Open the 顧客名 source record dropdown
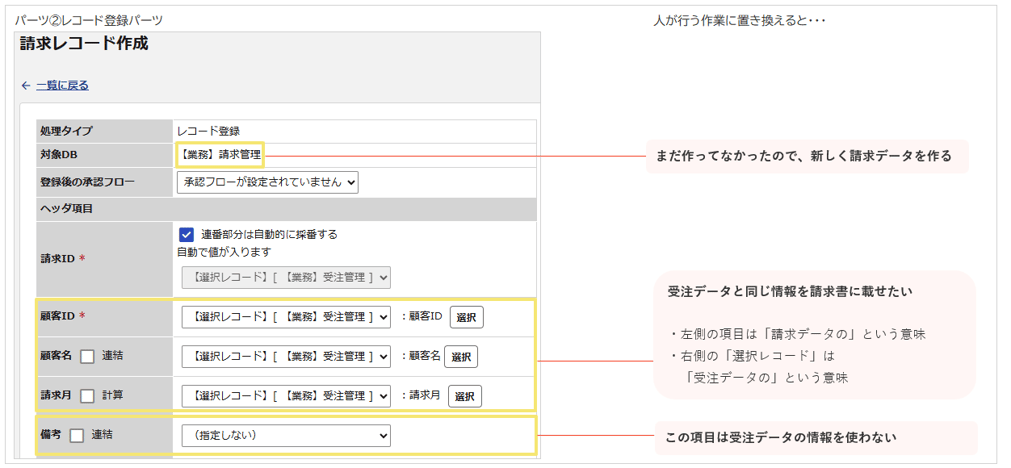Image resolution: width=1011 pixels, height=468 pixels. 286,356
